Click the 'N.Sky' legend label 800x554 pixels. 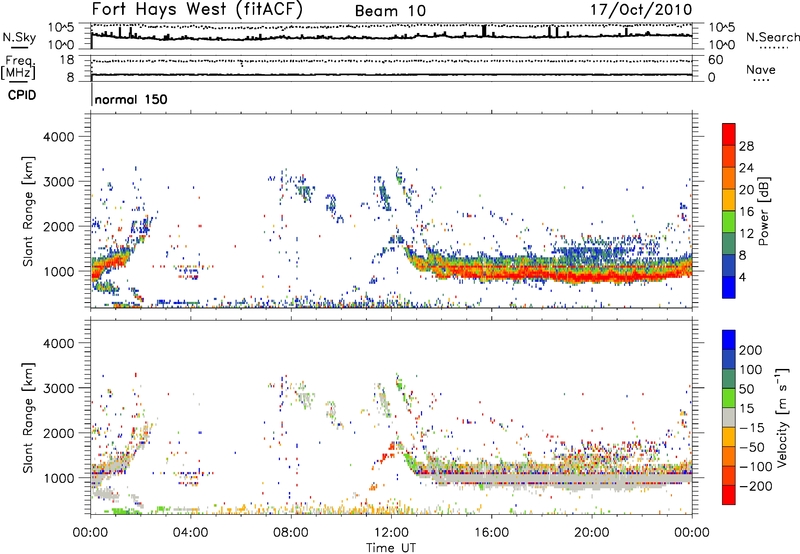[x=19, y=37]
